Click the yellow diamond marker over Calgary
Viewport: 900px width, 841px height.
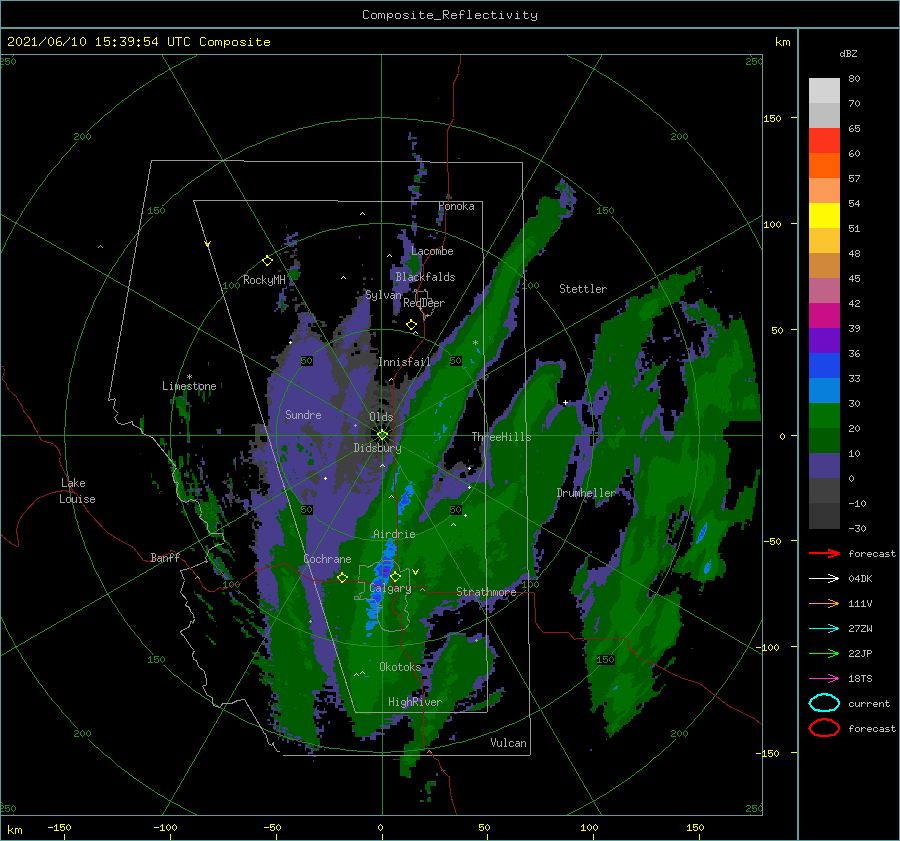(395, 576)
